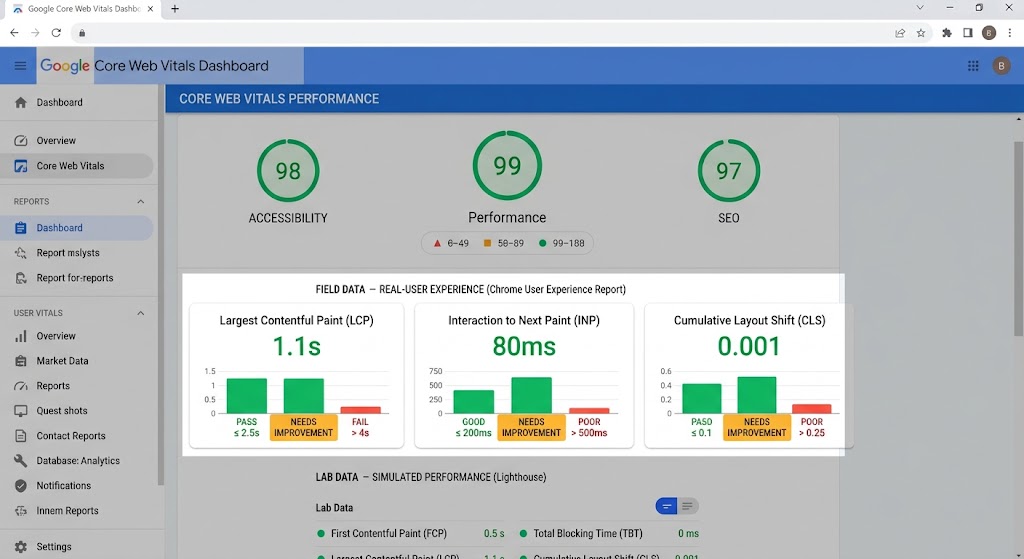Close the Google Core Web Vitals tab
1024x559 pixels.
pyautogui.click(x=150, y=9)
